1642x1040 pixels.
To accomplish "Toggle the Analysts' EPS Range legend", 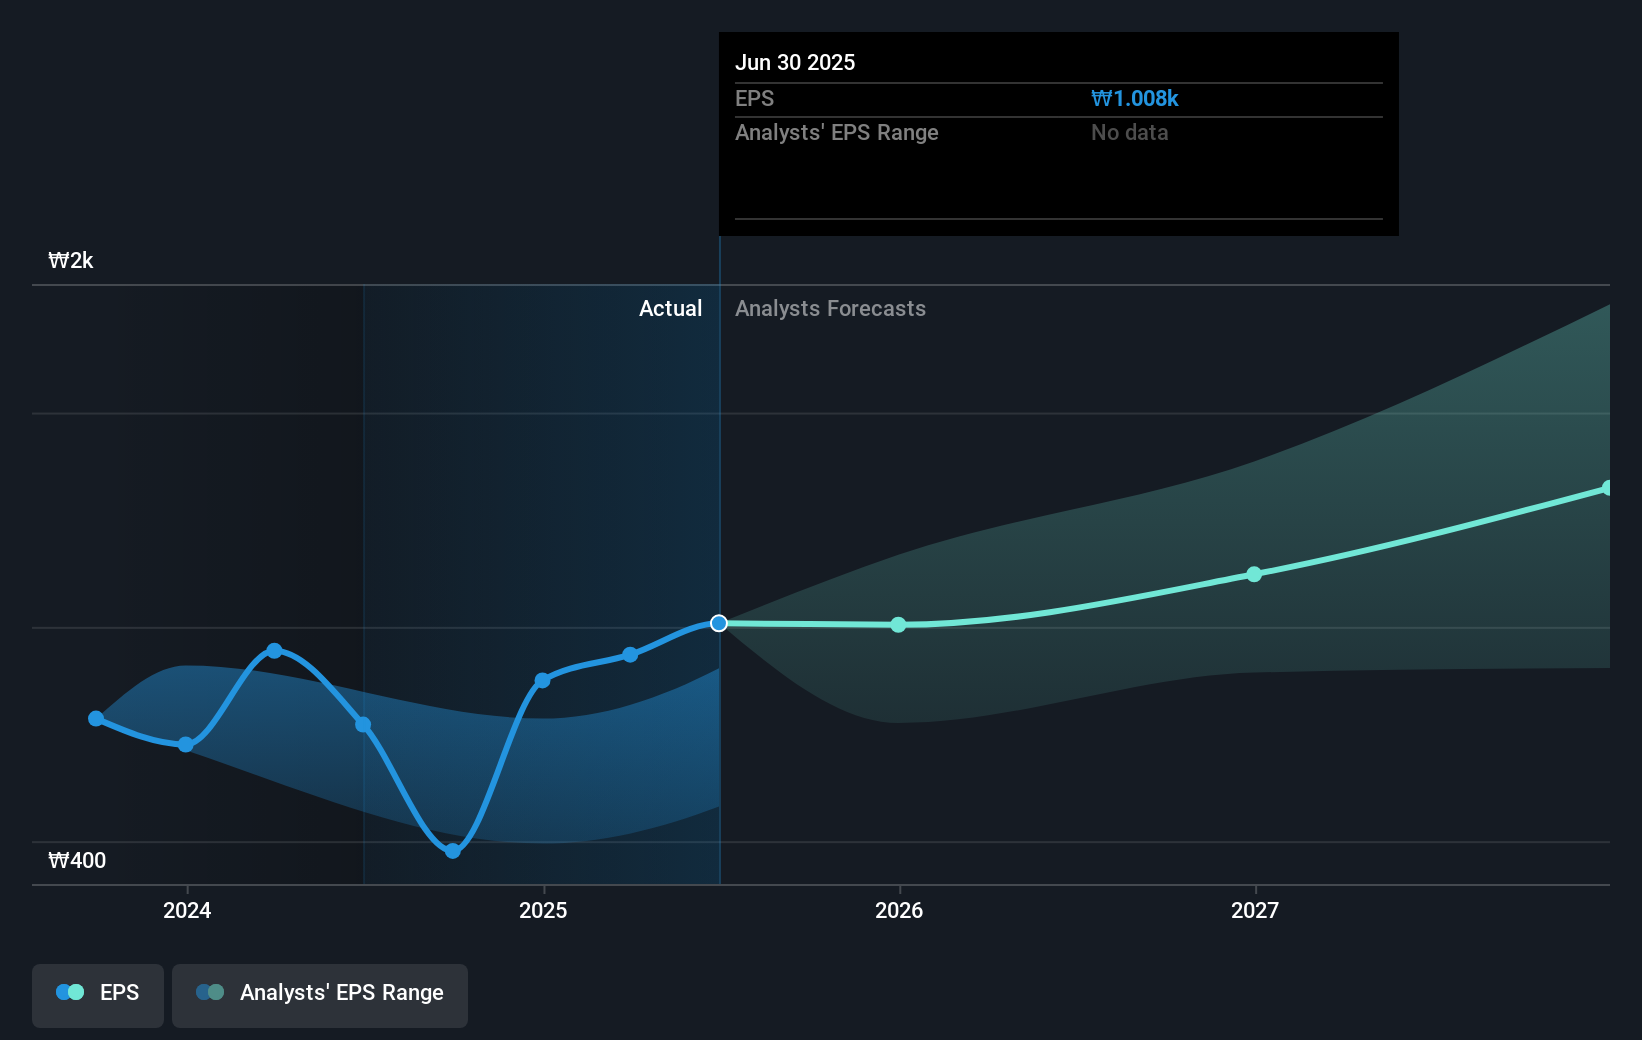I will 319,993.
